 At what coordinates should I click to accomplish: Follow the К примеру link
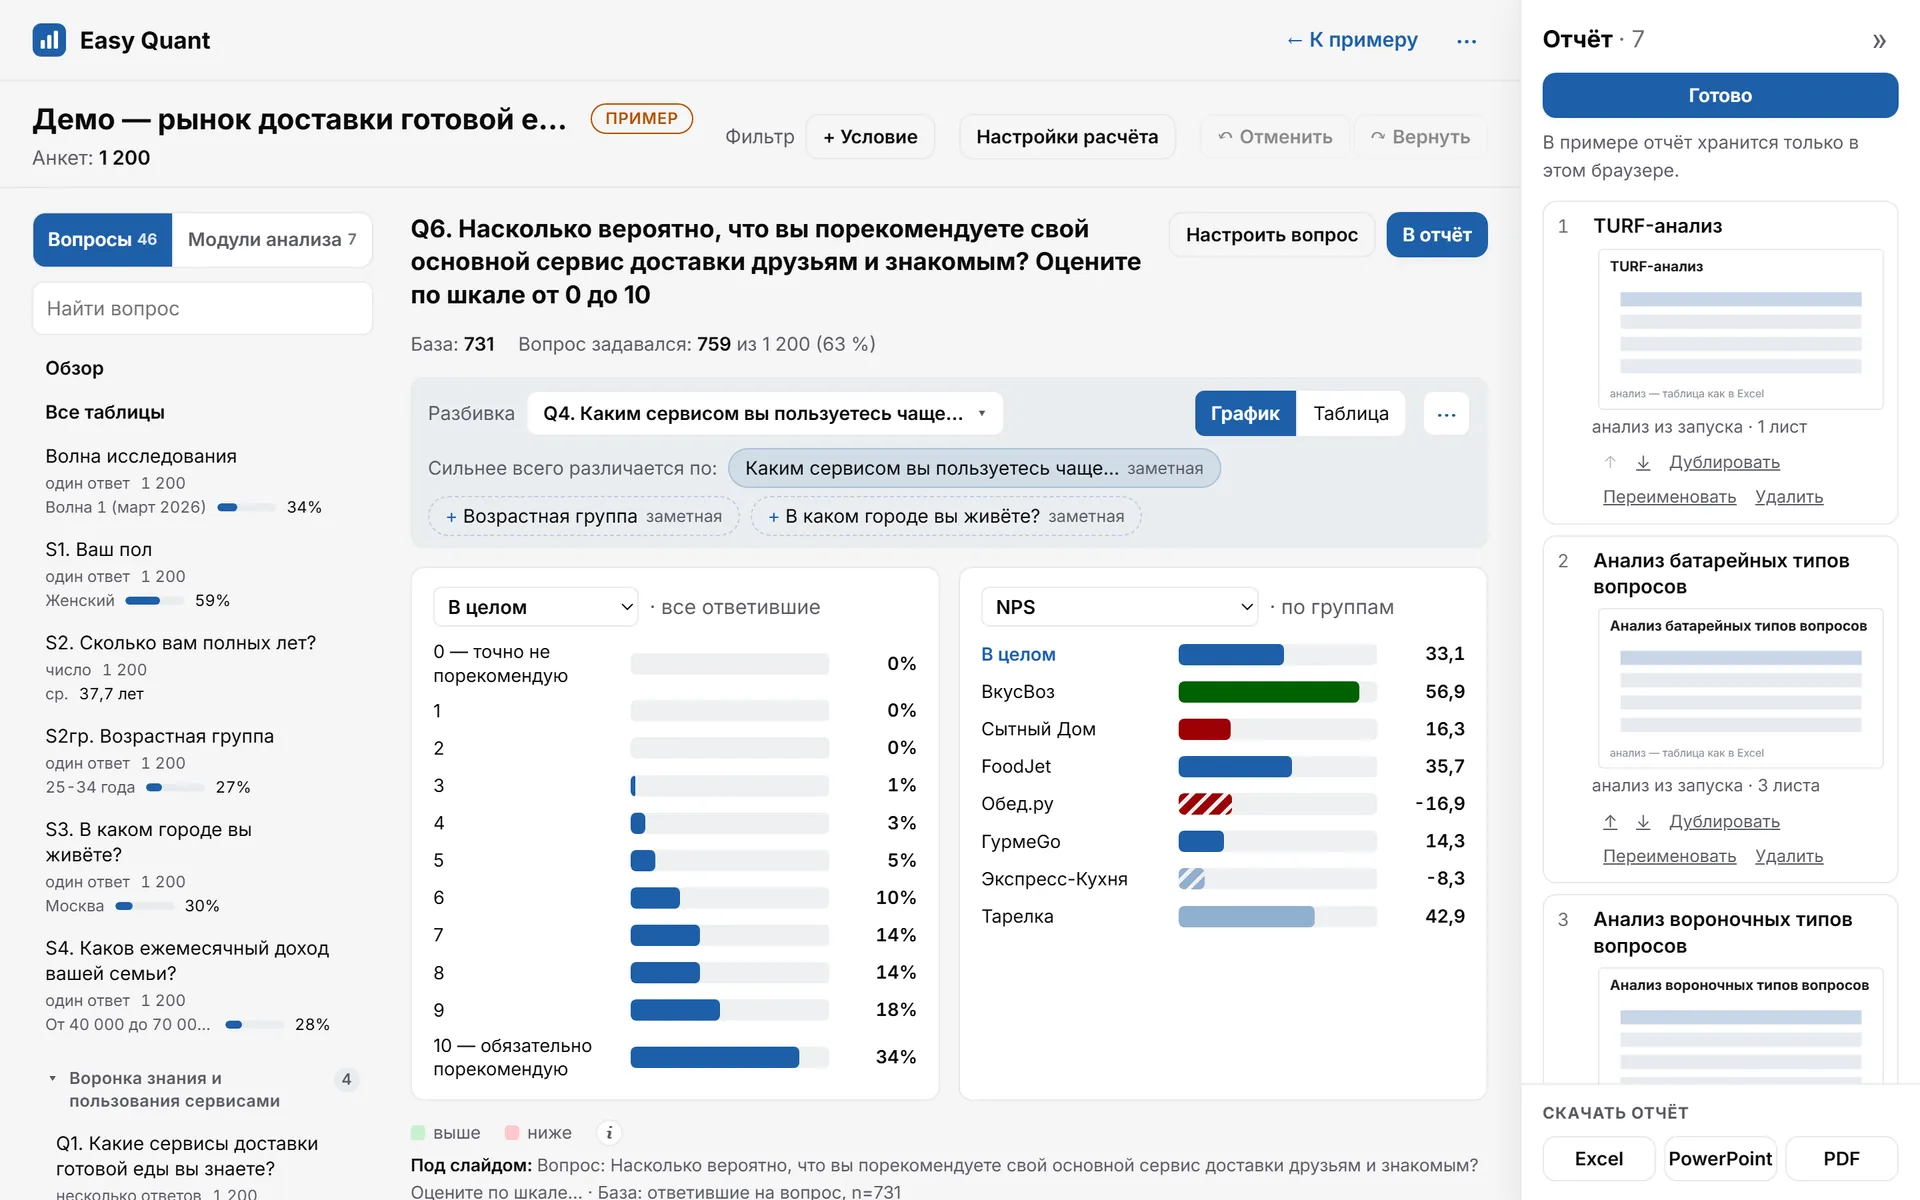pos(1352,40)
